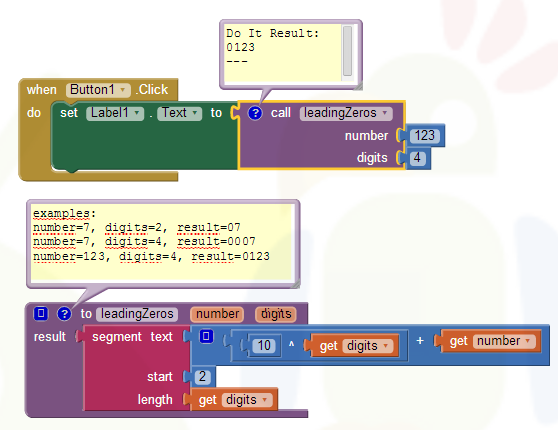Screen dimensions: 558x430
Task: Click the number 10 base field
Action: point(264,346)
